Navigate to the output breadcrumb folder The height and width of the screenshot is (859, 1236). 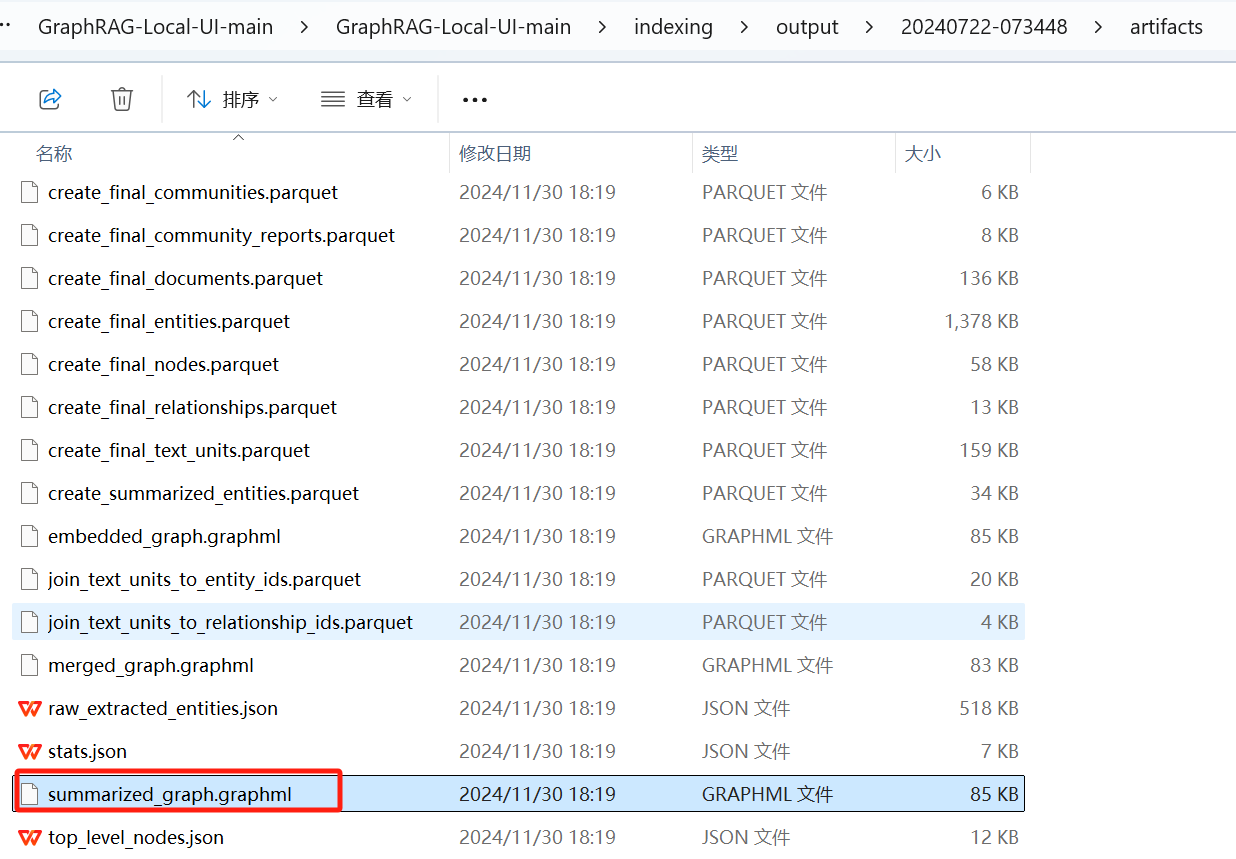point(807,27)
